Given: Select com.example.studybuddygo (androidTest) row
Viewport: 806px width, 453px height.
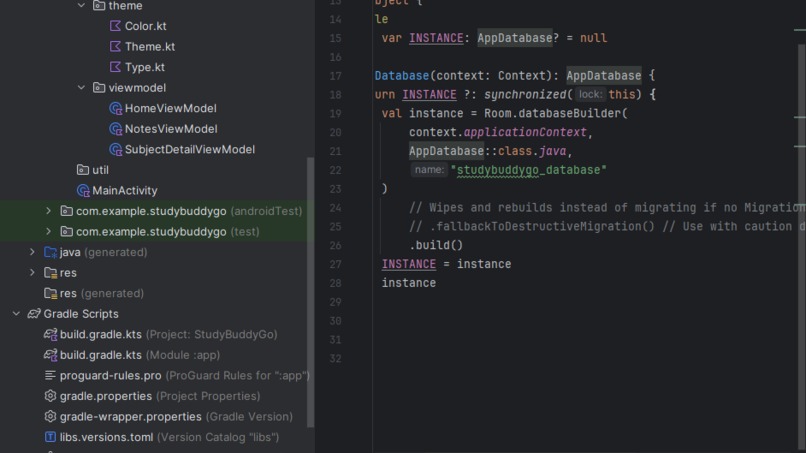Looking at the screenshot, I should pos(154,211).
